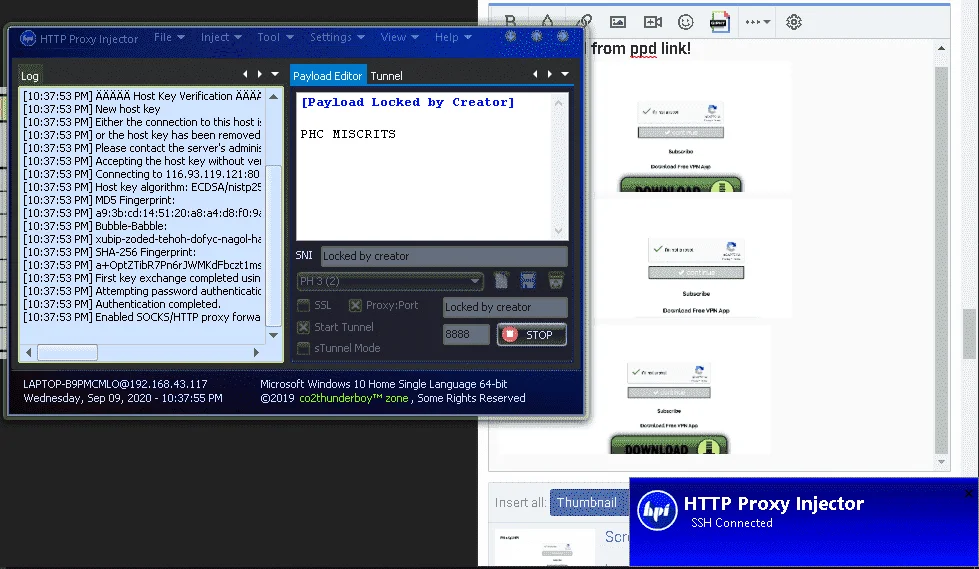This screenshot has width=979, height=569.
Task: Click log scrollbar down arrow
Action: 273,335
